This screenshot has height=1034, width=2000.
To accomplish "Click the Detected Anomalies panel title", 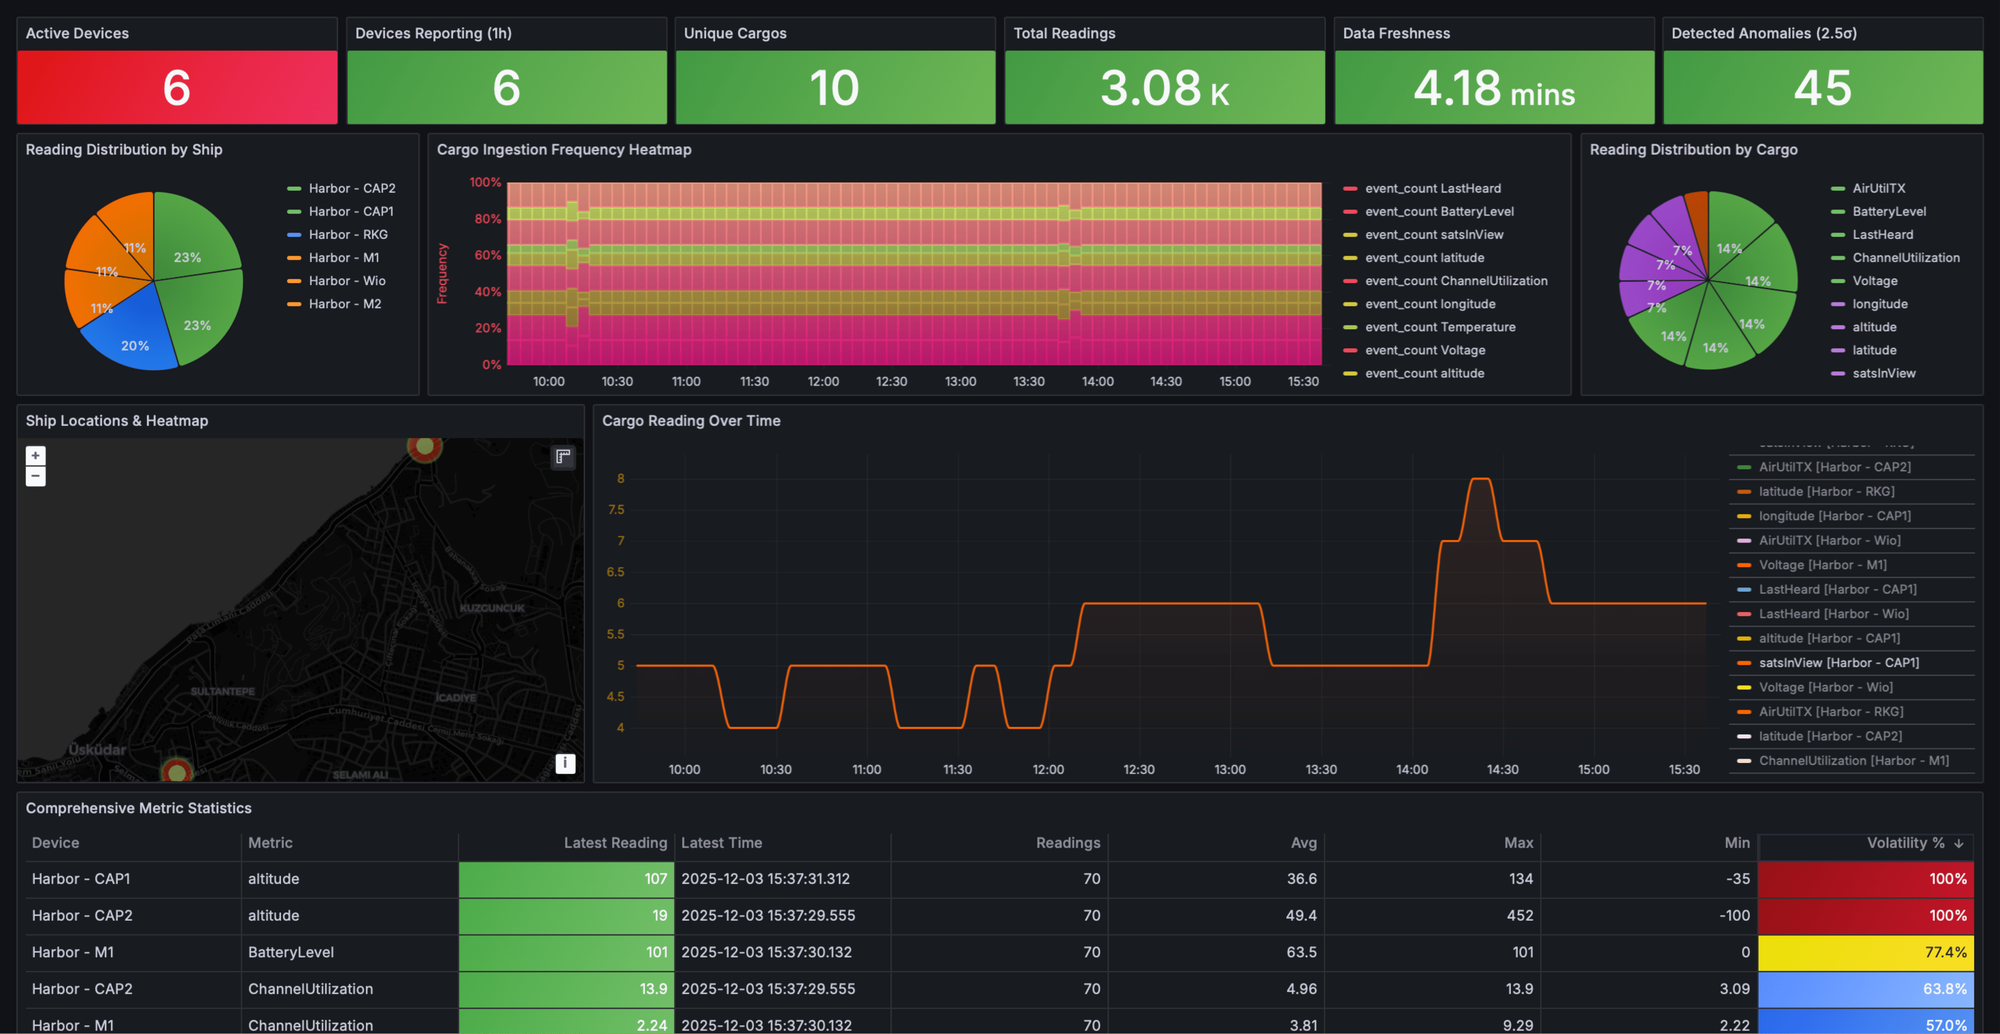I will point(1764,34).
